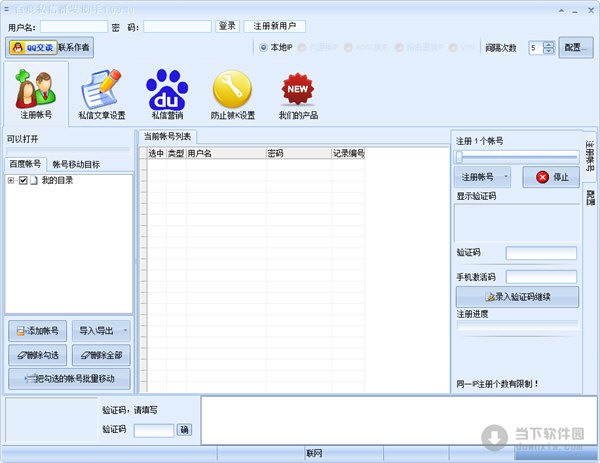Increase 间隔次数 with the up arrow
Image resolution: width=600 pixels, height=463 pixels.
coord(549,44)
